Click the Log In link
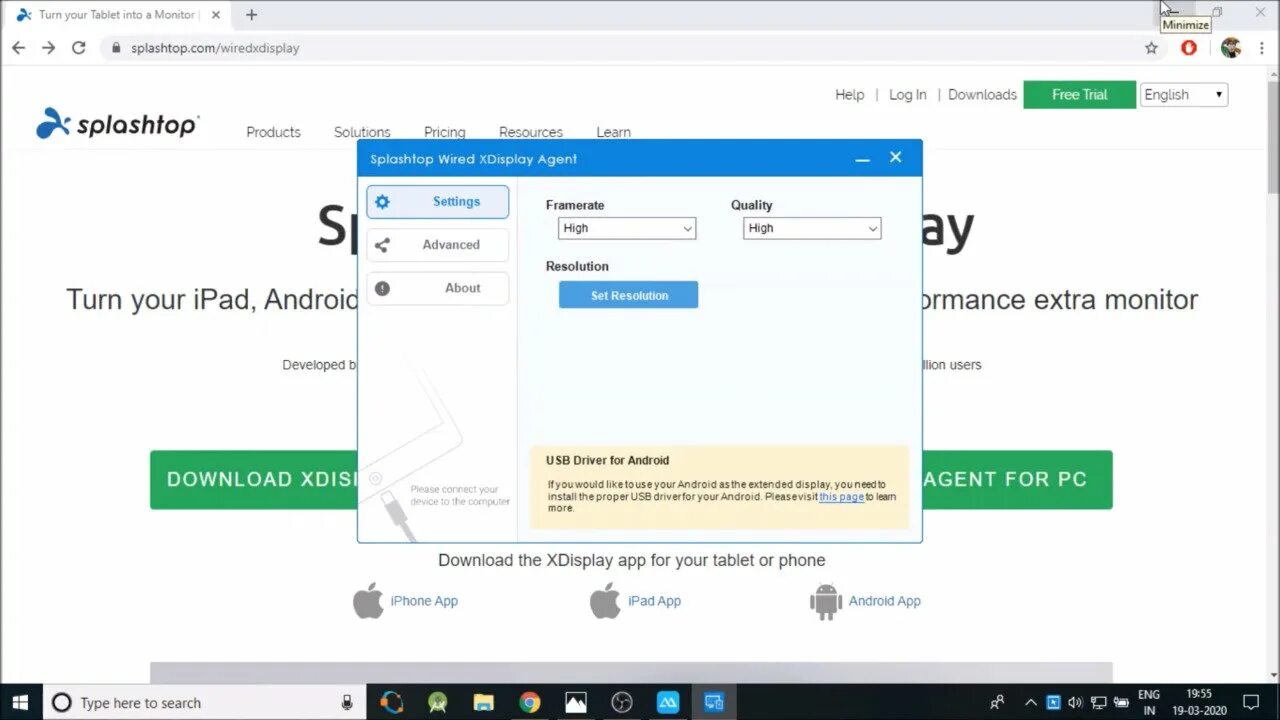 coord(907,95)
